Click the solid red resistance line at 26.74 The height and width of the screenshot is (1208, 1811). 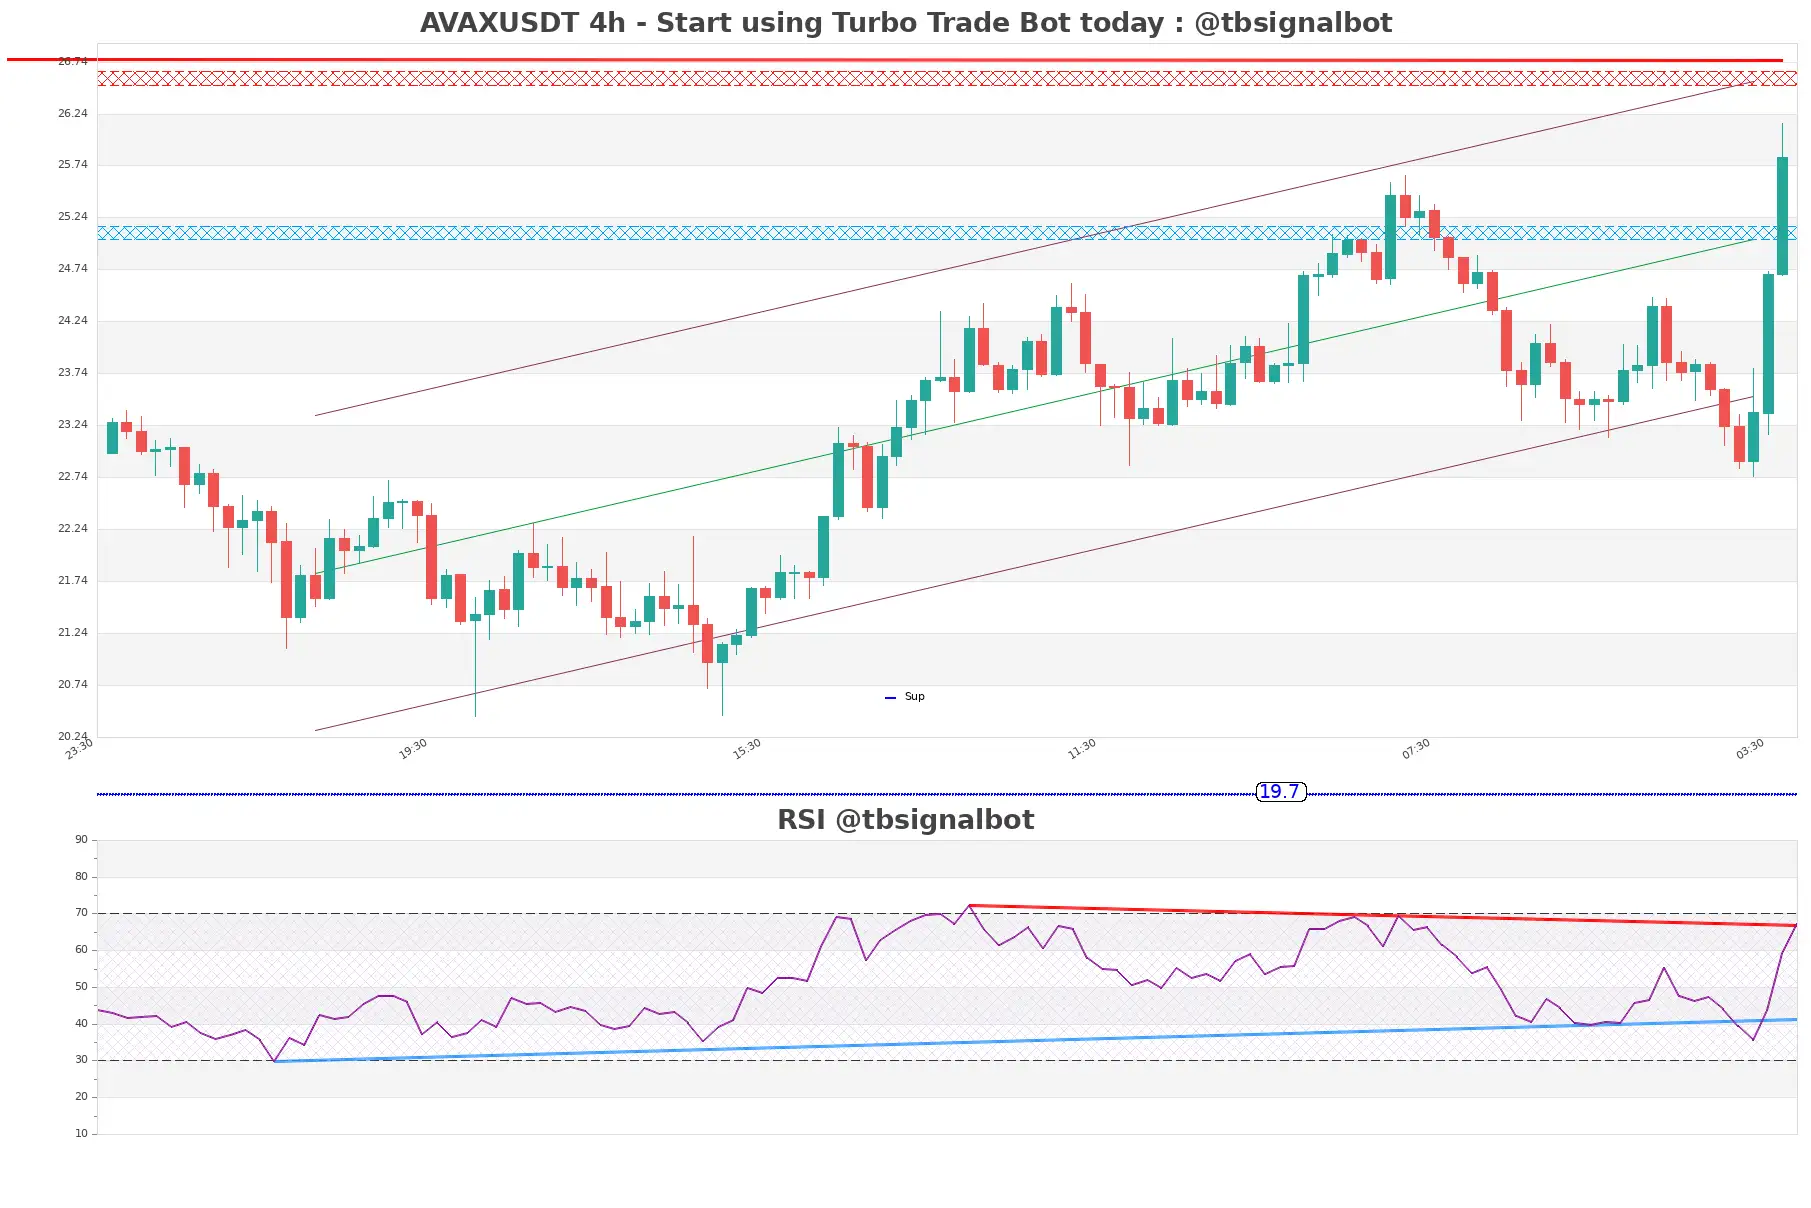click(895, 60)
